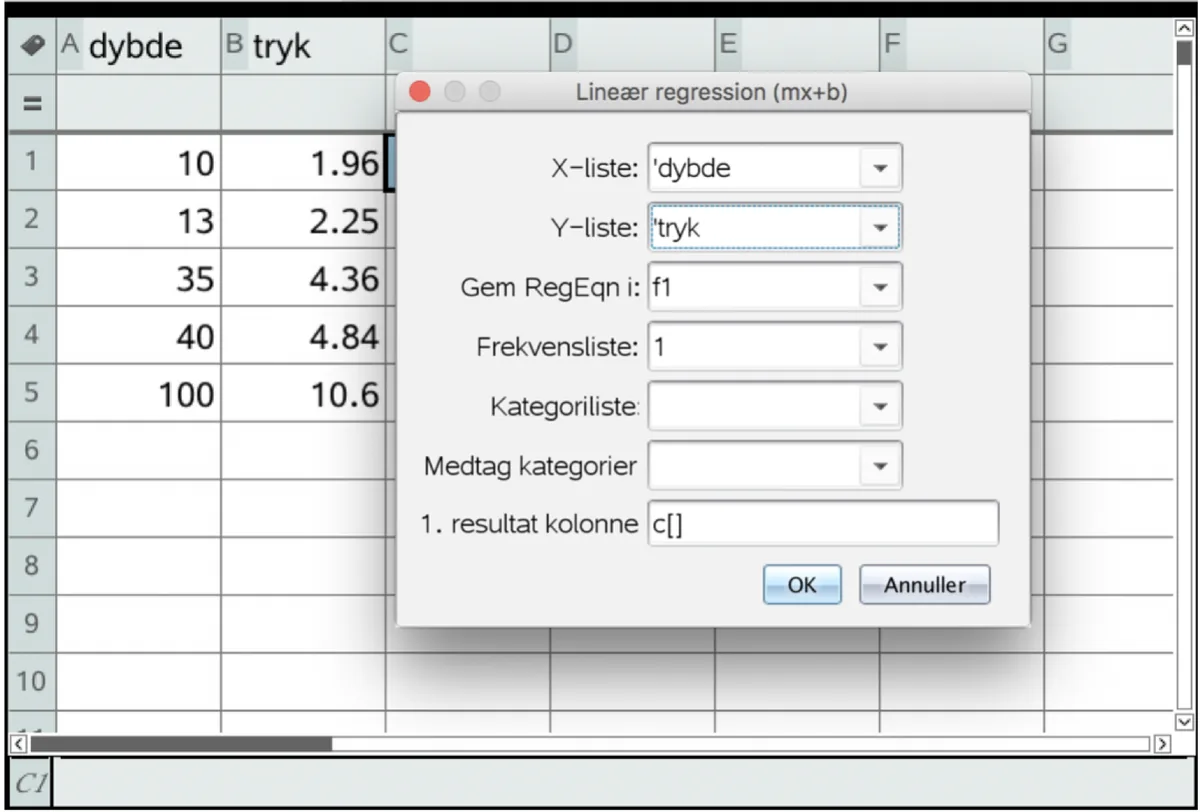The height and width of the screenshot is (812, 1200).
Task: Select row header 10
Action: (30, 683)
